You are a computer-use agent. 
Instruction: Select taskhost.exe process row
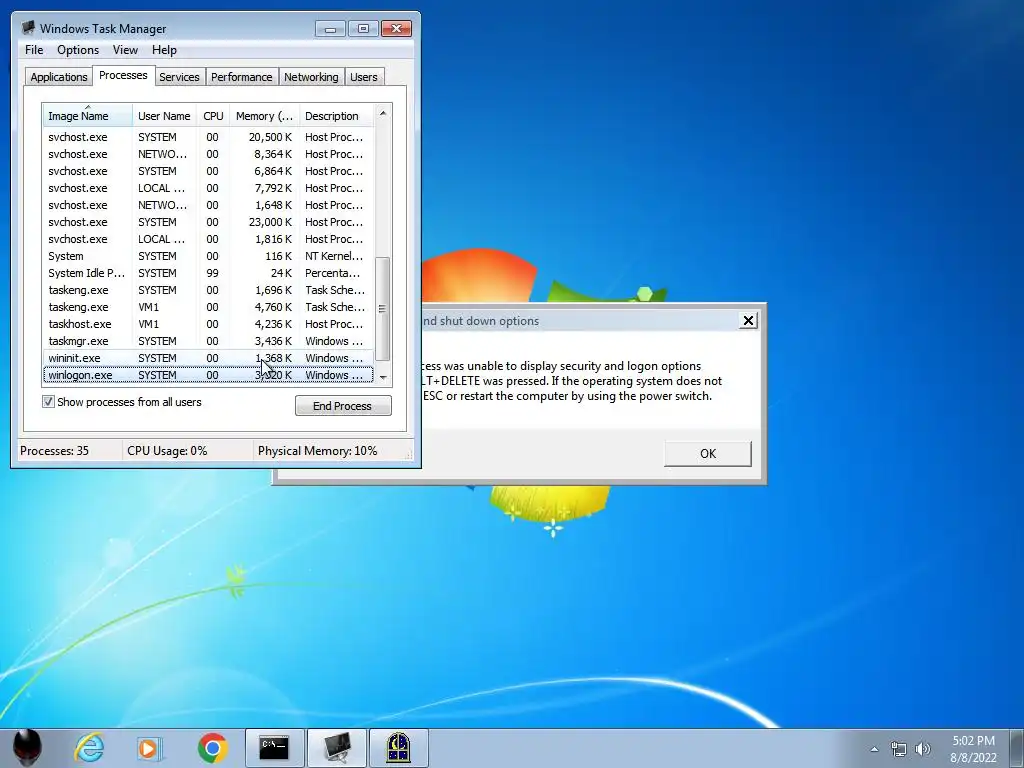click(x=208, y=324)
